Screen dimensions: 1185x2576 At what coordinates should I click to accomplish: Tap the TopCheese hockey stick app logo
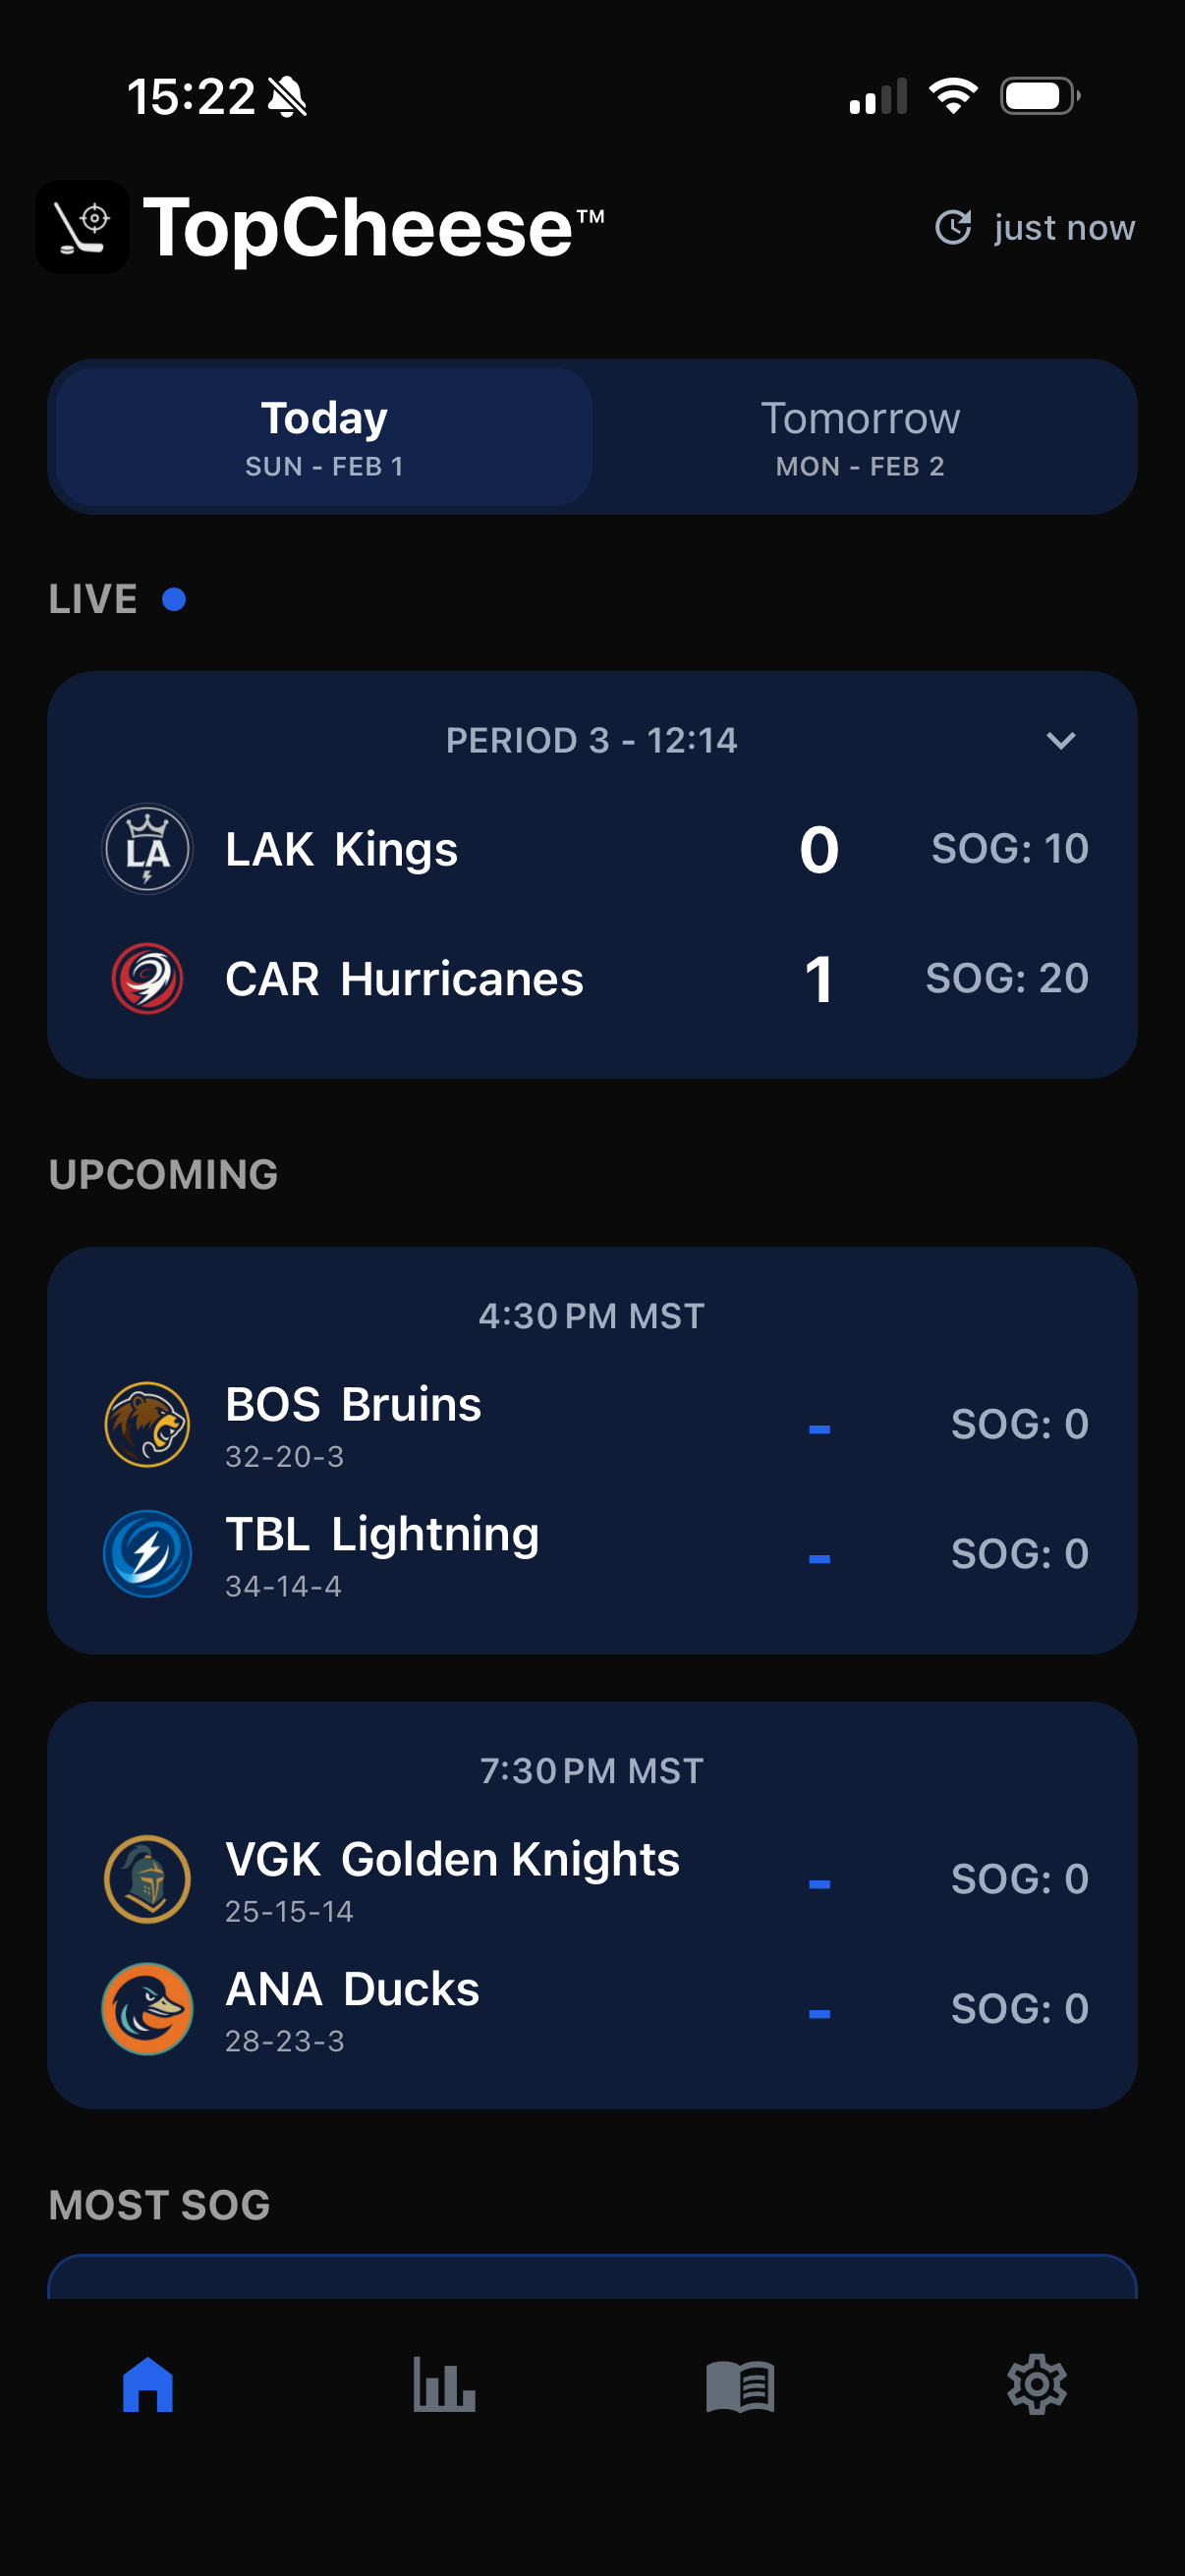pos(82,227)
